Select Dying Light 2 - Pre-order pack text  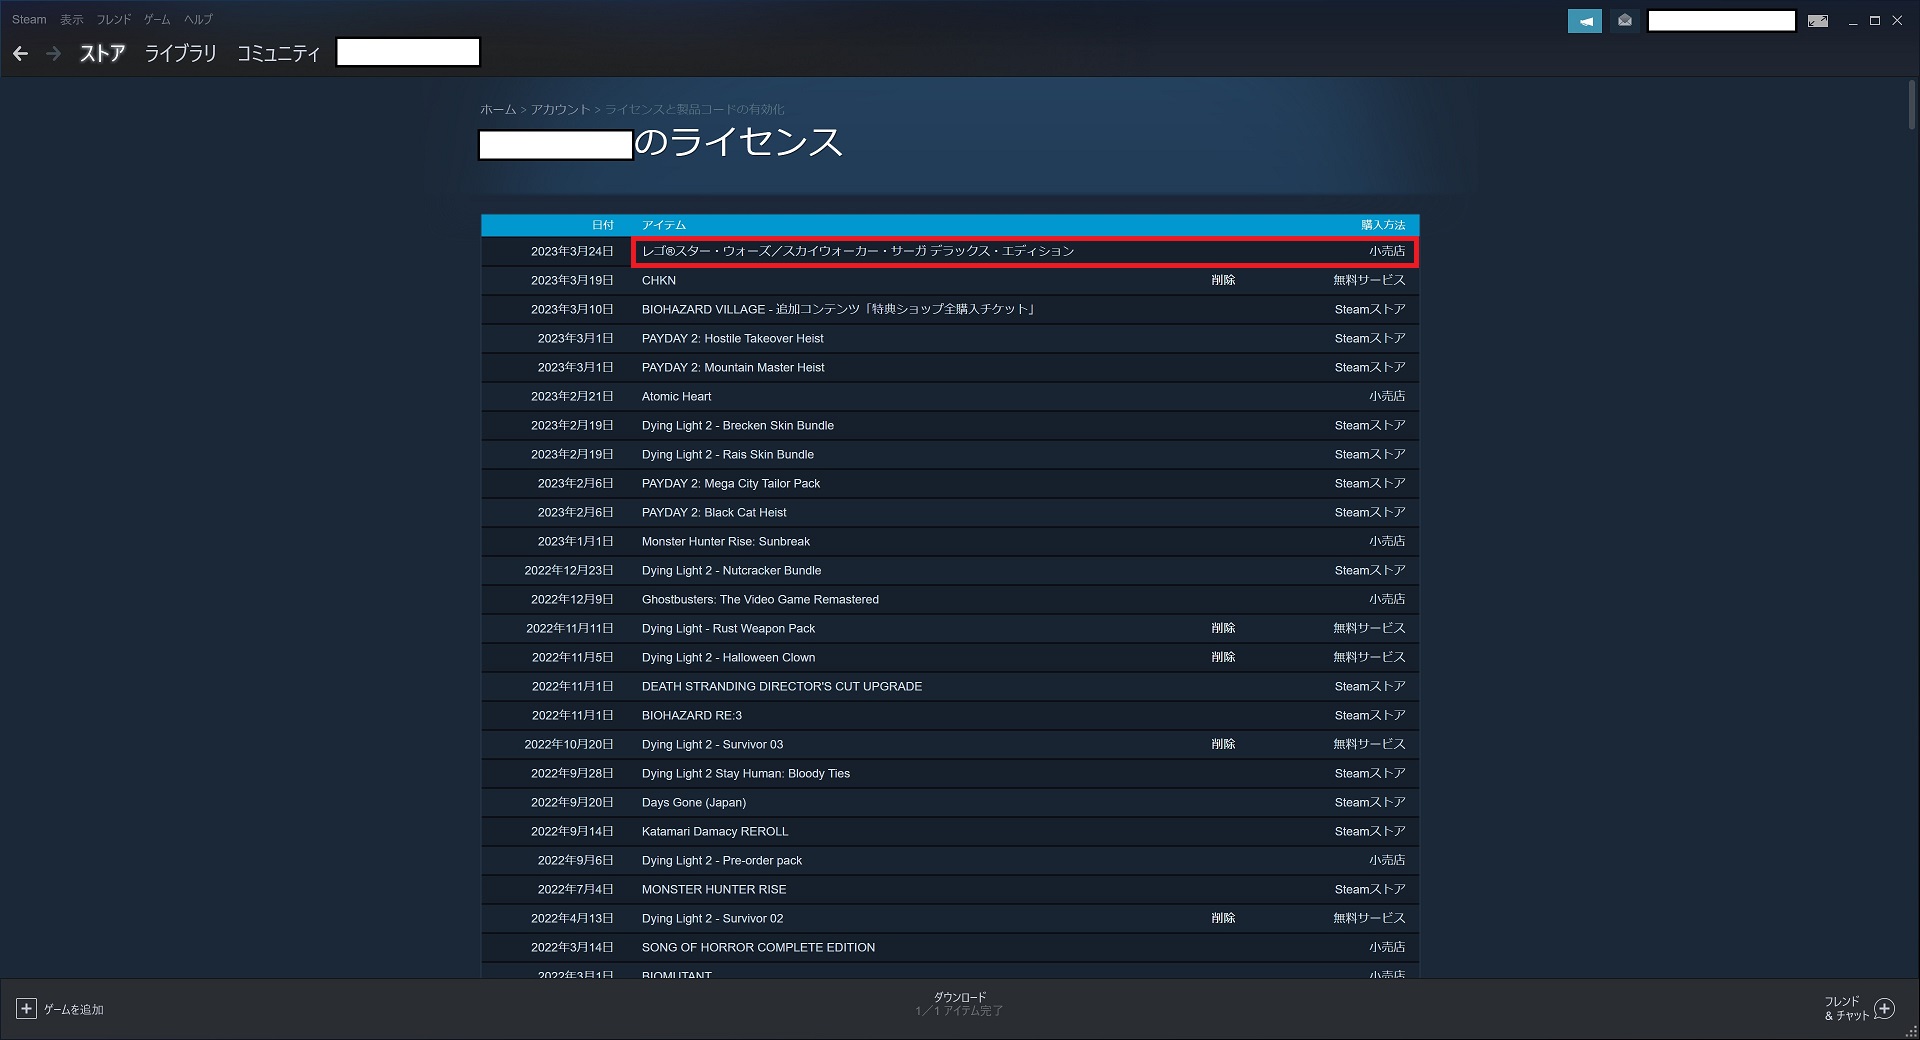pyautogui.click(x=722, y=860)
